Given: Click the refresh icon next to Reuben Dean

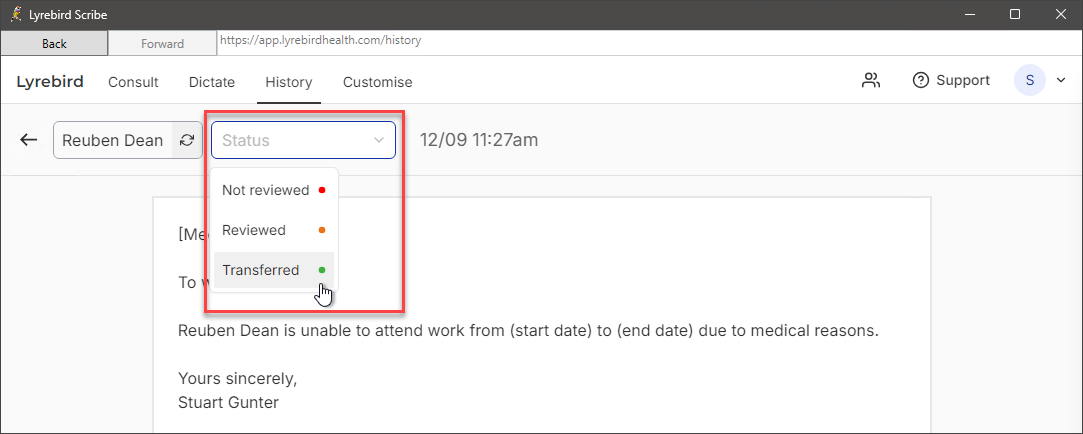Looking at the screenshot, I should click(186, 140).
